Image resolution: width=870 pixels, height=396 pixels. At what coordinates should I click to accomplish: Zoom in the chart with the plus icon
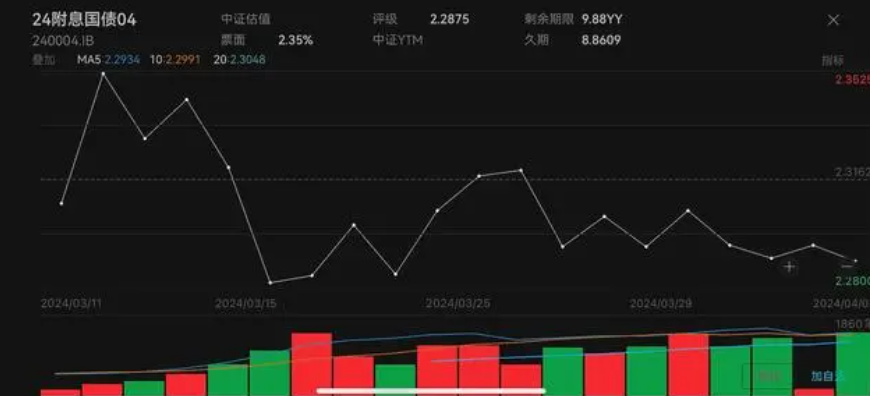click(789, 267)
